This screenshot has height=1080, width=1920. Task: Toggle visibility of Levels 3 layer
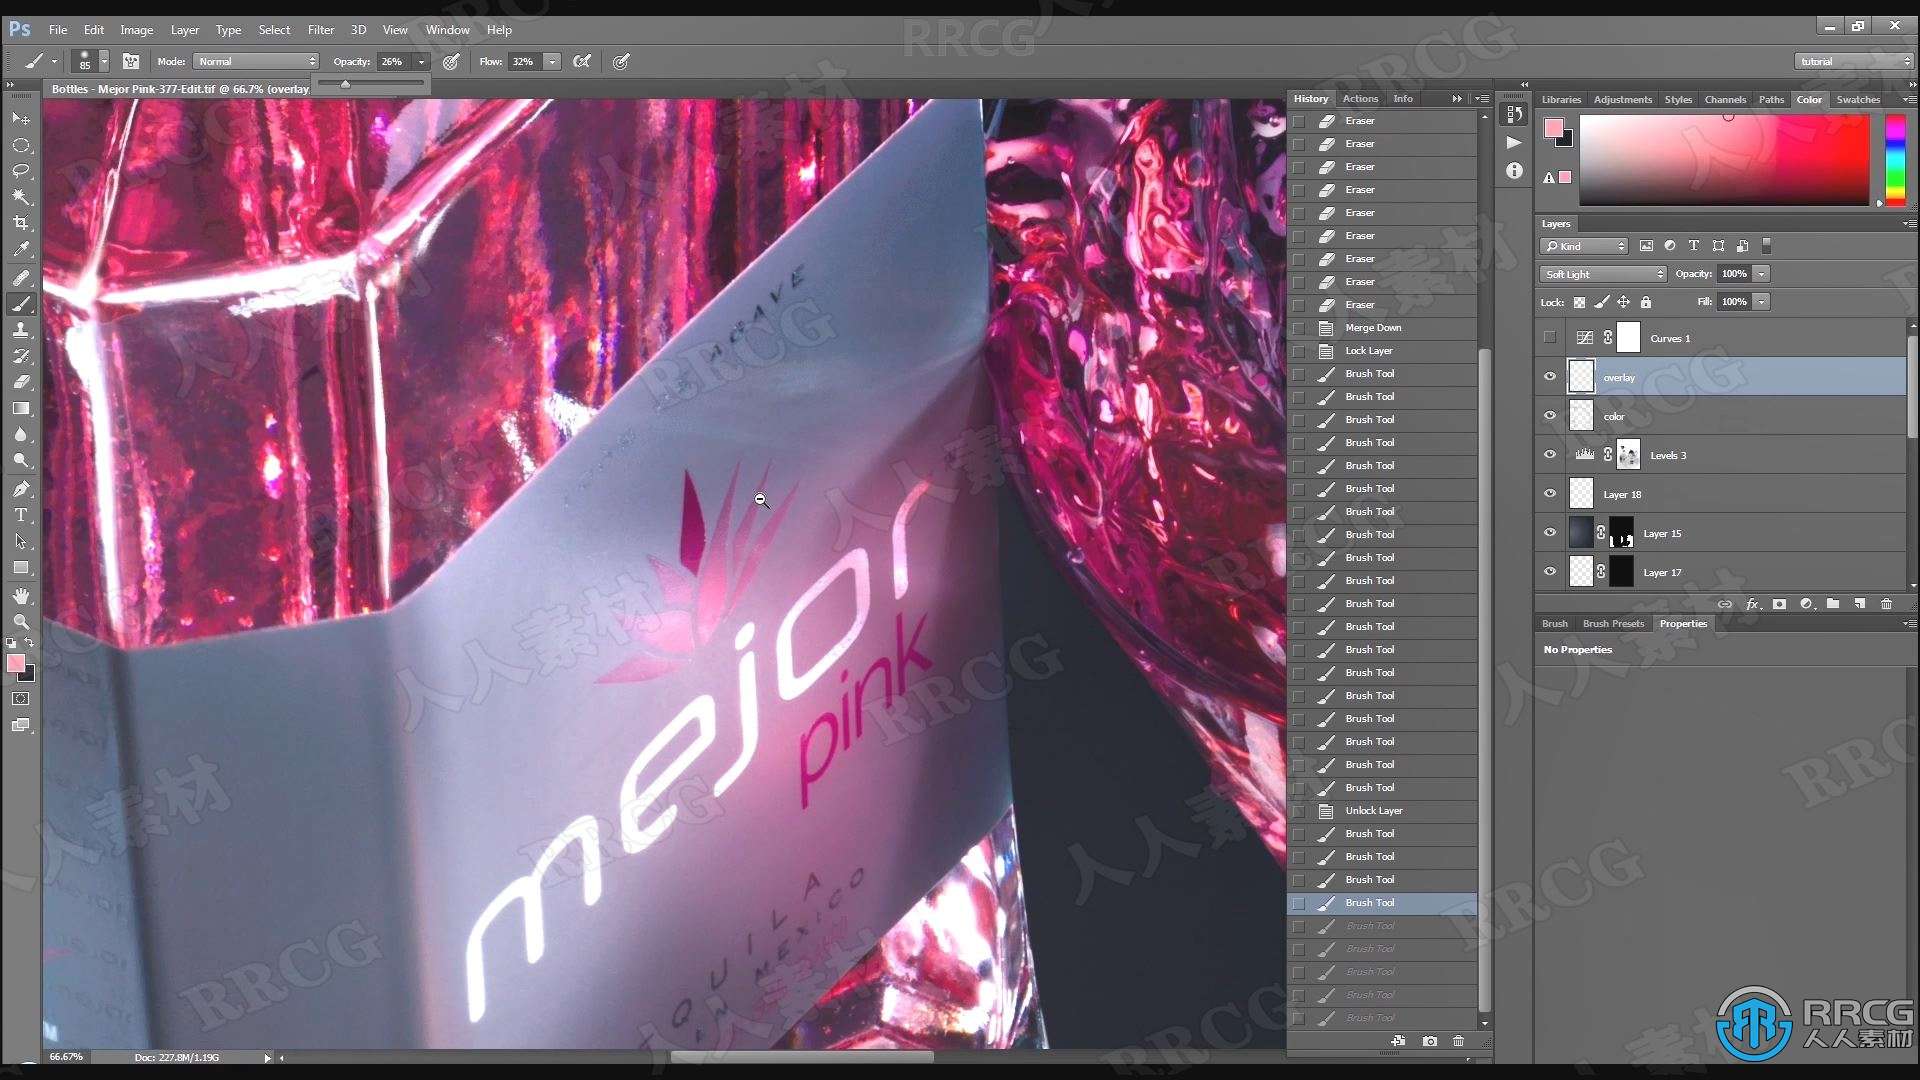pos(1549,455)
